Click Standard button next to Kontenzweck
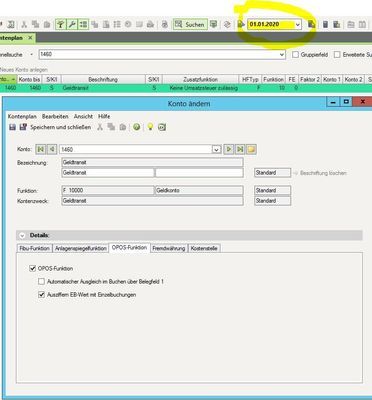372x400 pixels. coord(272,201)
